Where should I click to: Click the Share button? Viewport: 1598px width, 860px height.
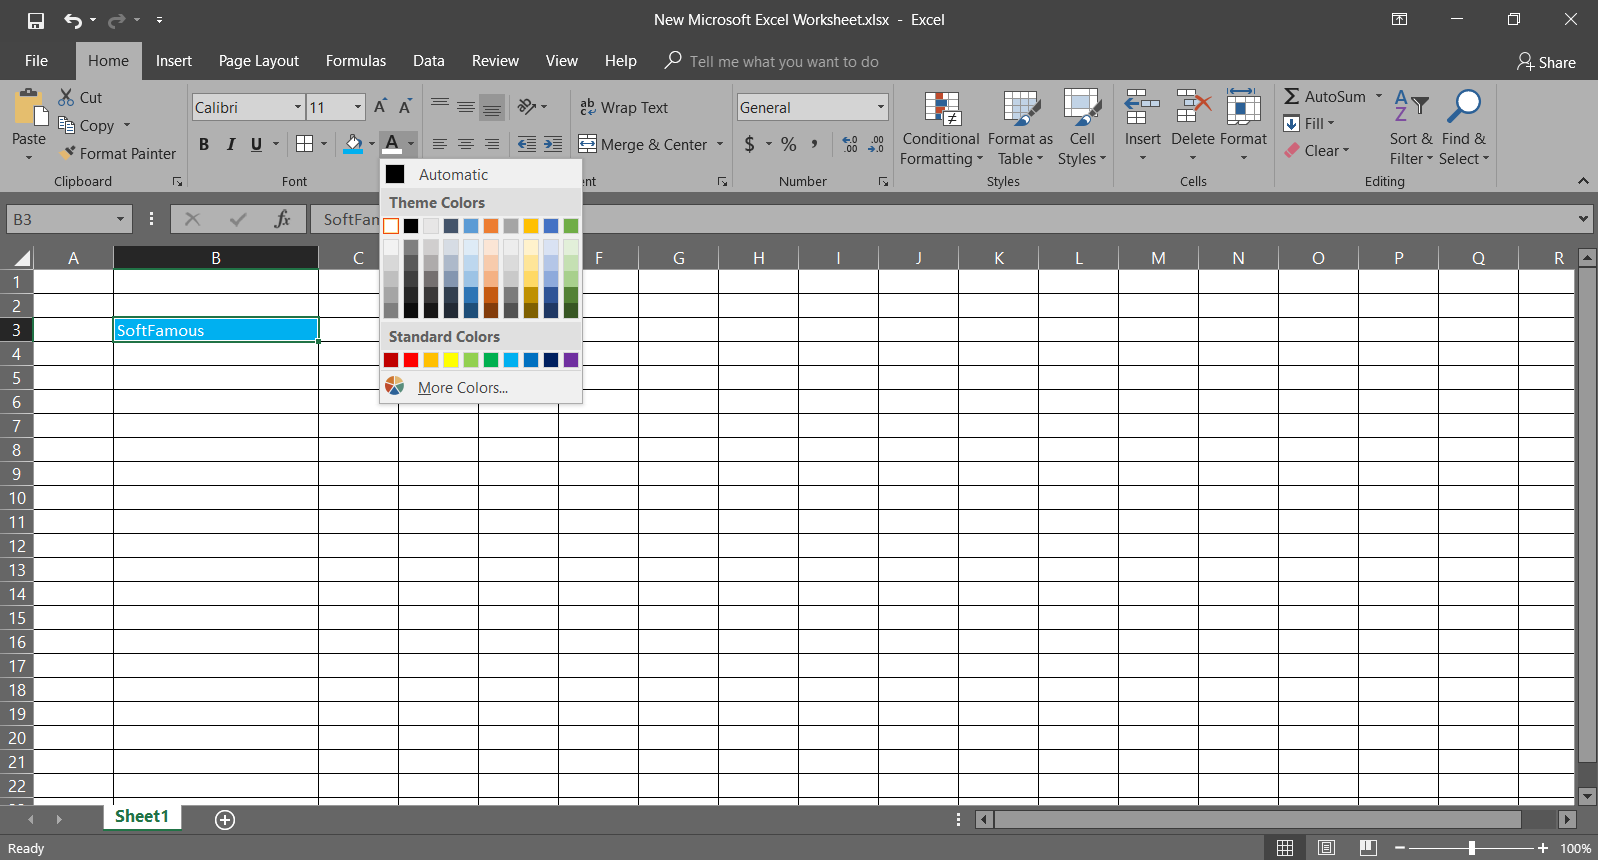1546,62
